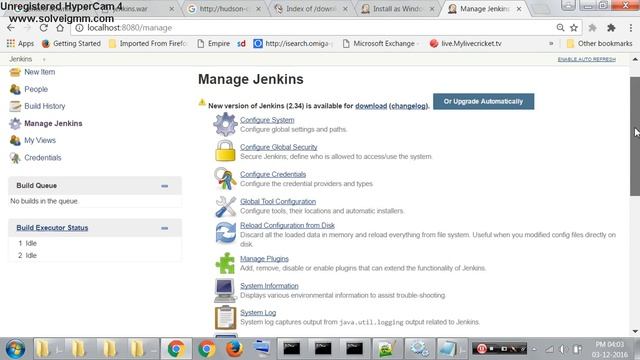Viewport: 640px width, 360px height.
Task: Click the browser home icon
Action: click(60, 28)
